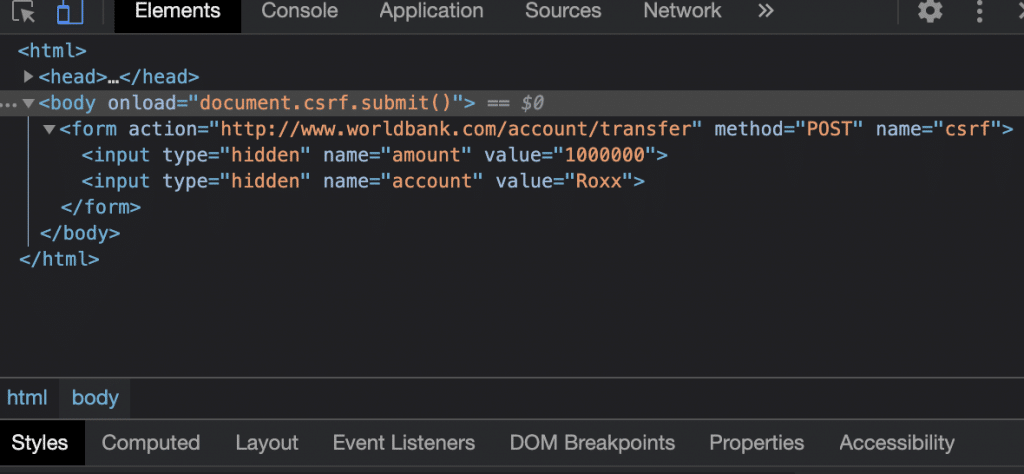
Task: Open the Event Listeners pane tab
Action: click(404, 443)
